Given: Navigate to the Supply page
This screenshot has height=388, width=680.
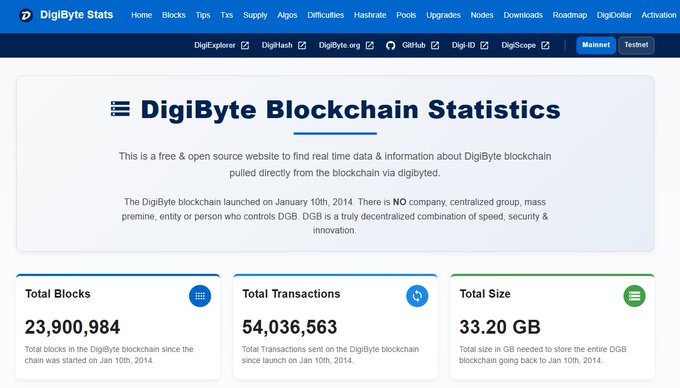Looking at the screenshot, I should pyautogui.click(x=255, y=15).
